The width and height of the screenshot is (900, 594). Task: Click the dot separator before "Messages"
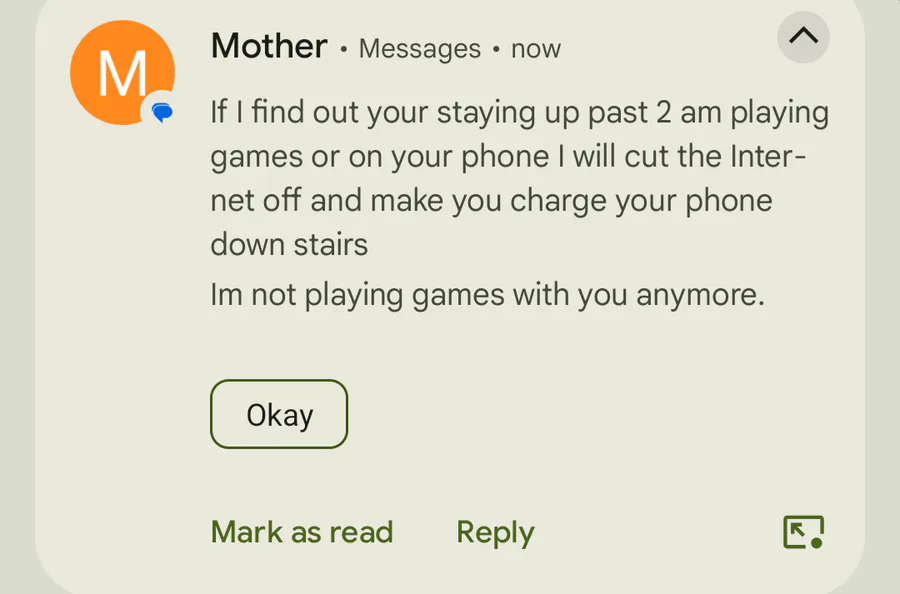[x=343, y=49]
